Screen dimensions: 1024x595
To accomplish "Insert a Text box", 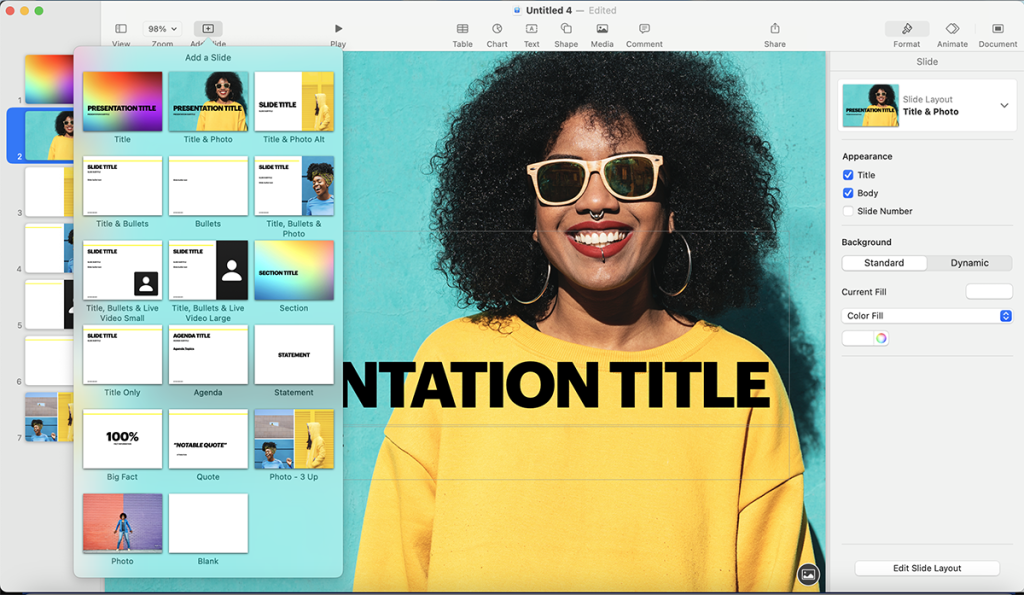I will pyautogui.click(x=531, y=32).
